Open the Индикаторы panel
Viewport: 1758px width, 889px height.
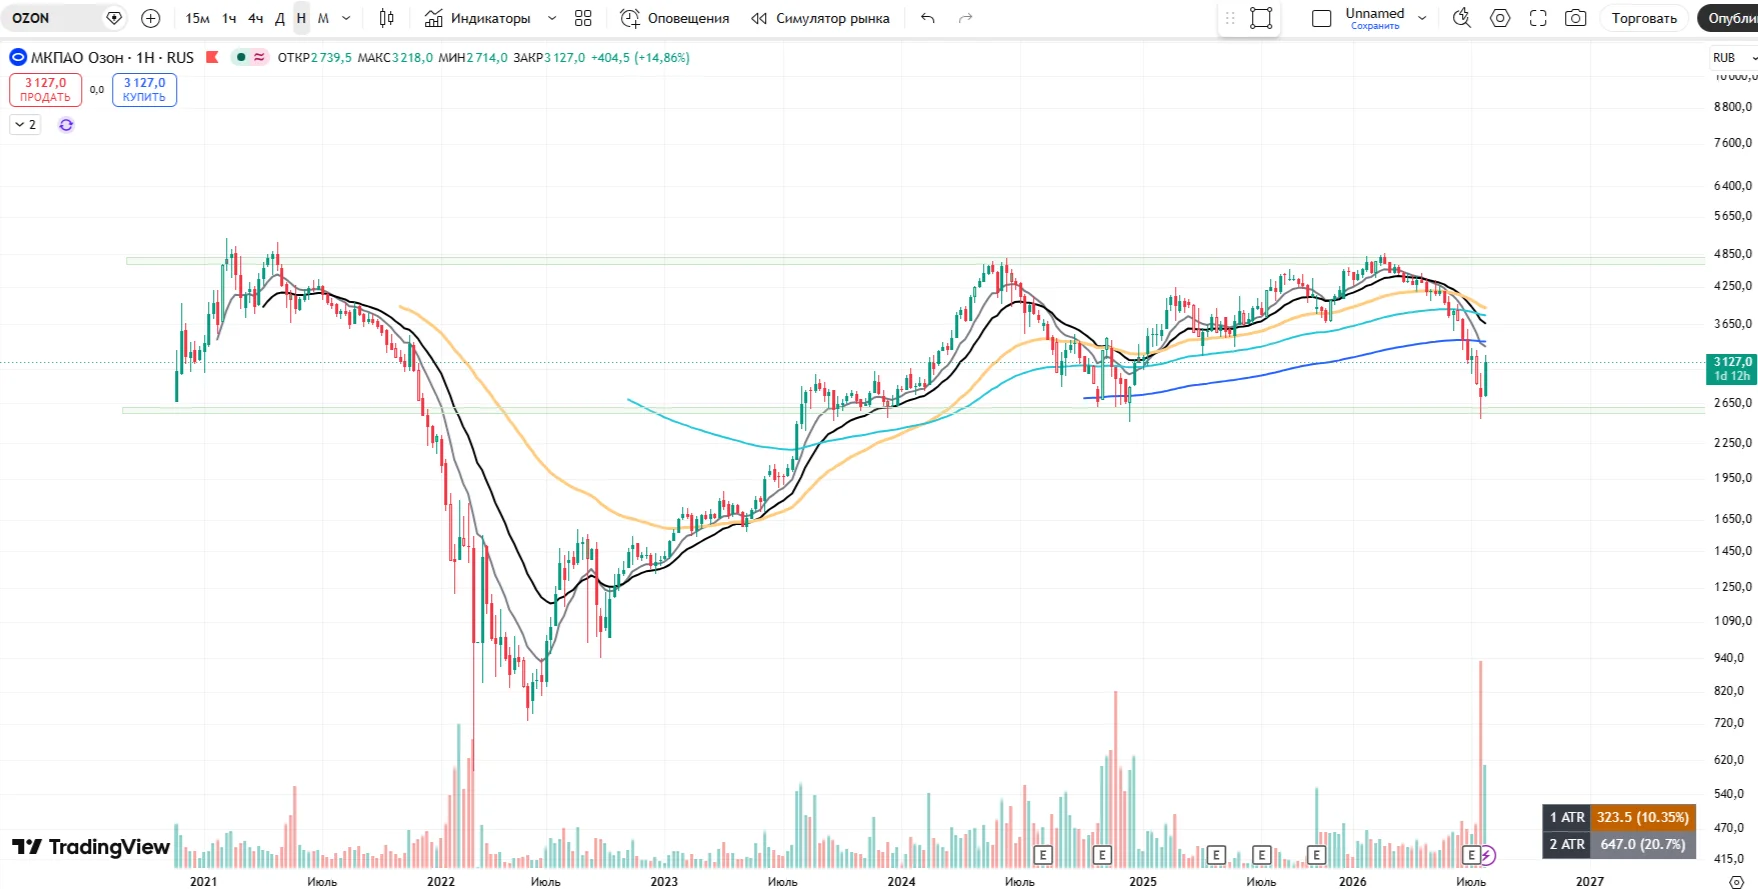pyautogui.click(x=478, y=18)
